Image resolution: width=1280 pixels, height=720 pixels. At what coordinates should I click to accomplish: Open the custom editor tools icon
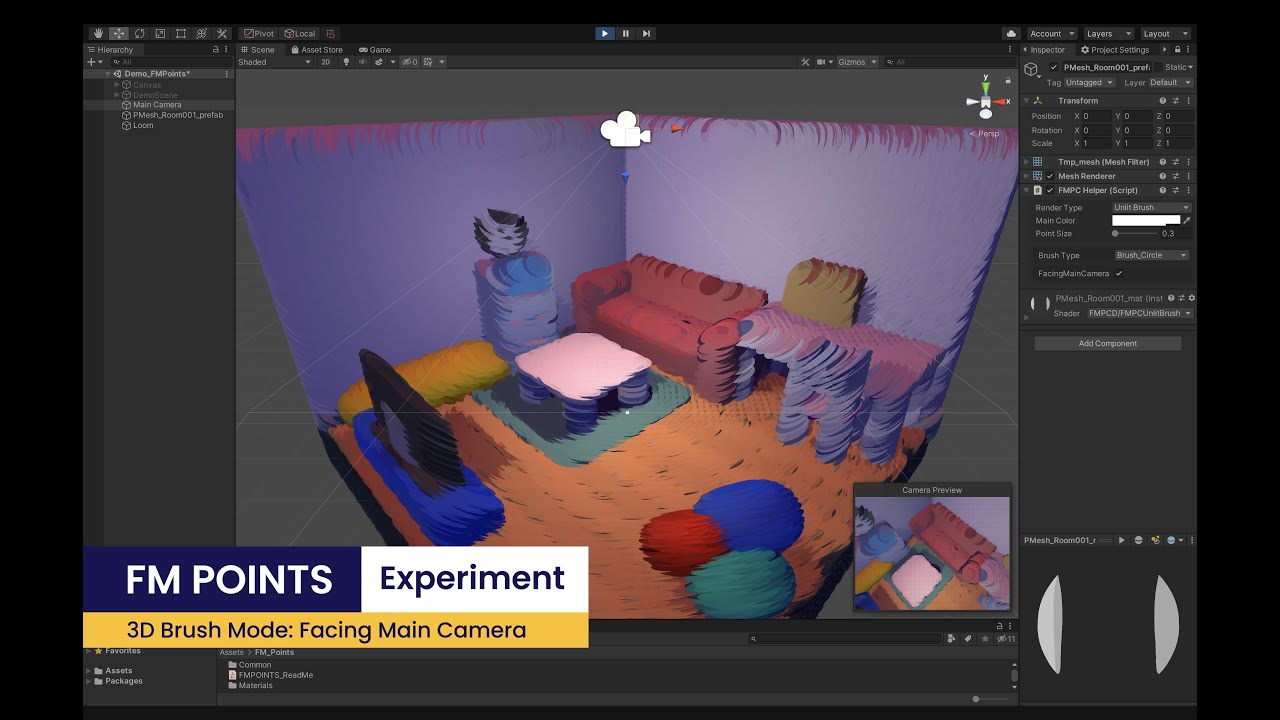222,33
